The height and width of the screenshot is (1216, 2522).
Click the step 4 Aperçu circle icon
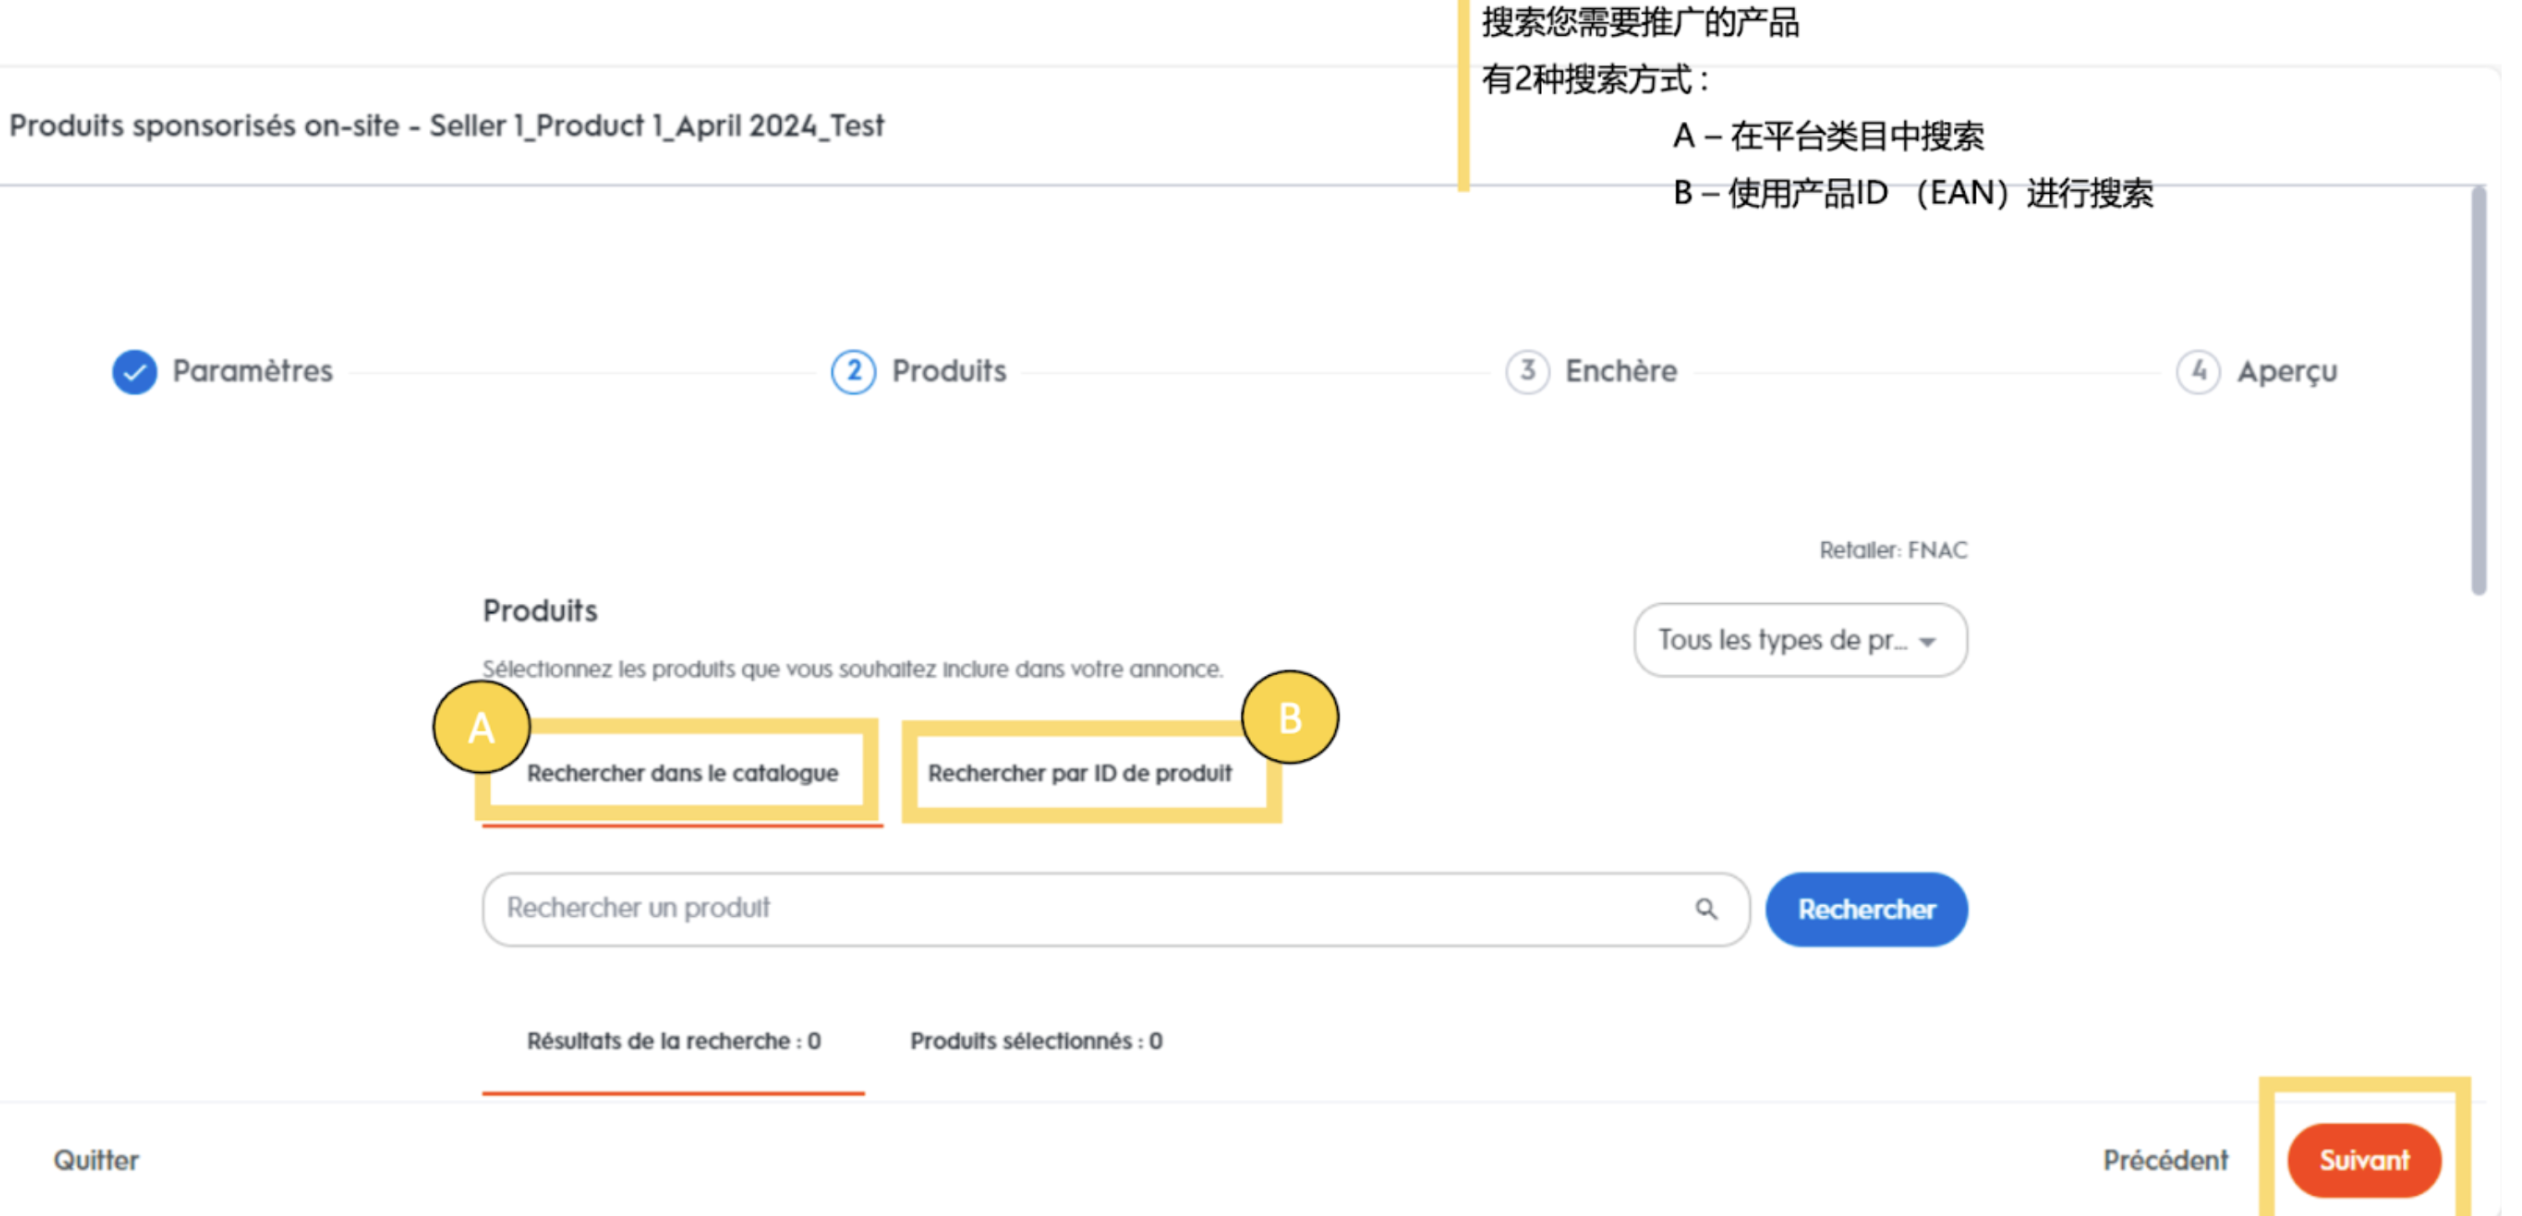pyautogui.click(x=2198, y=372)
